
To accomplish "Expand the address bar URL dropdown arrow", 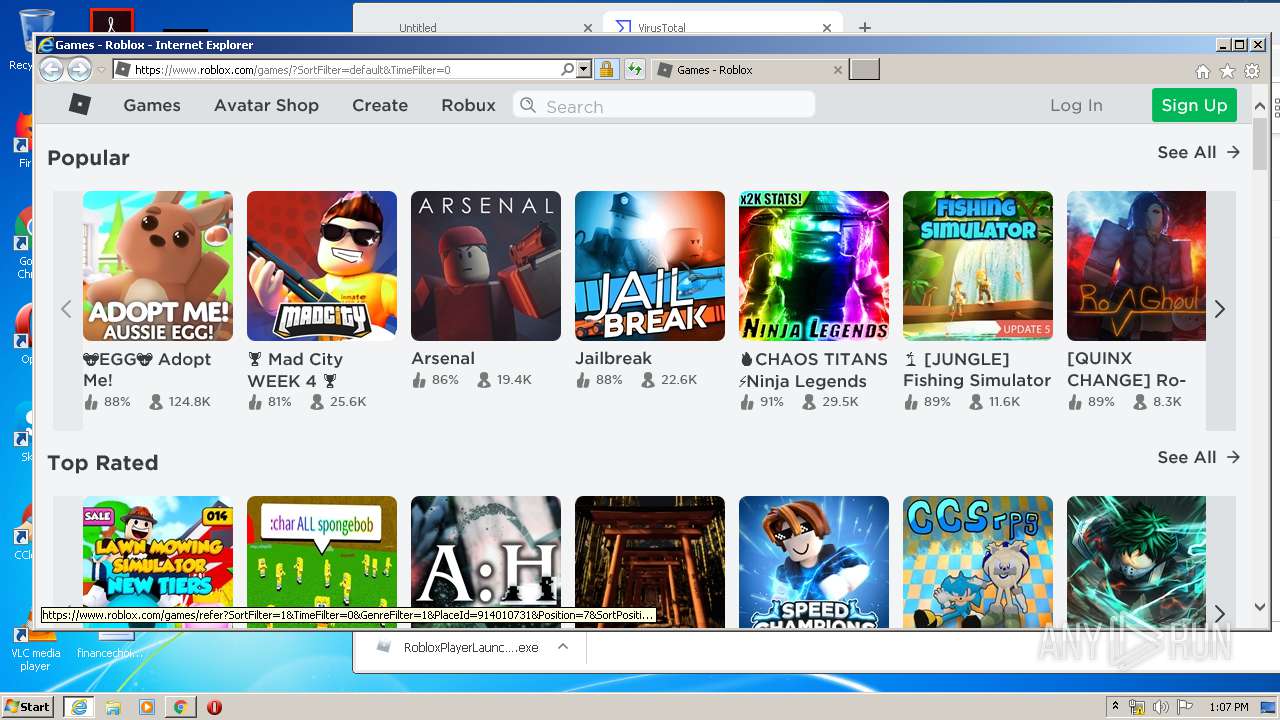I will point(584,69).
